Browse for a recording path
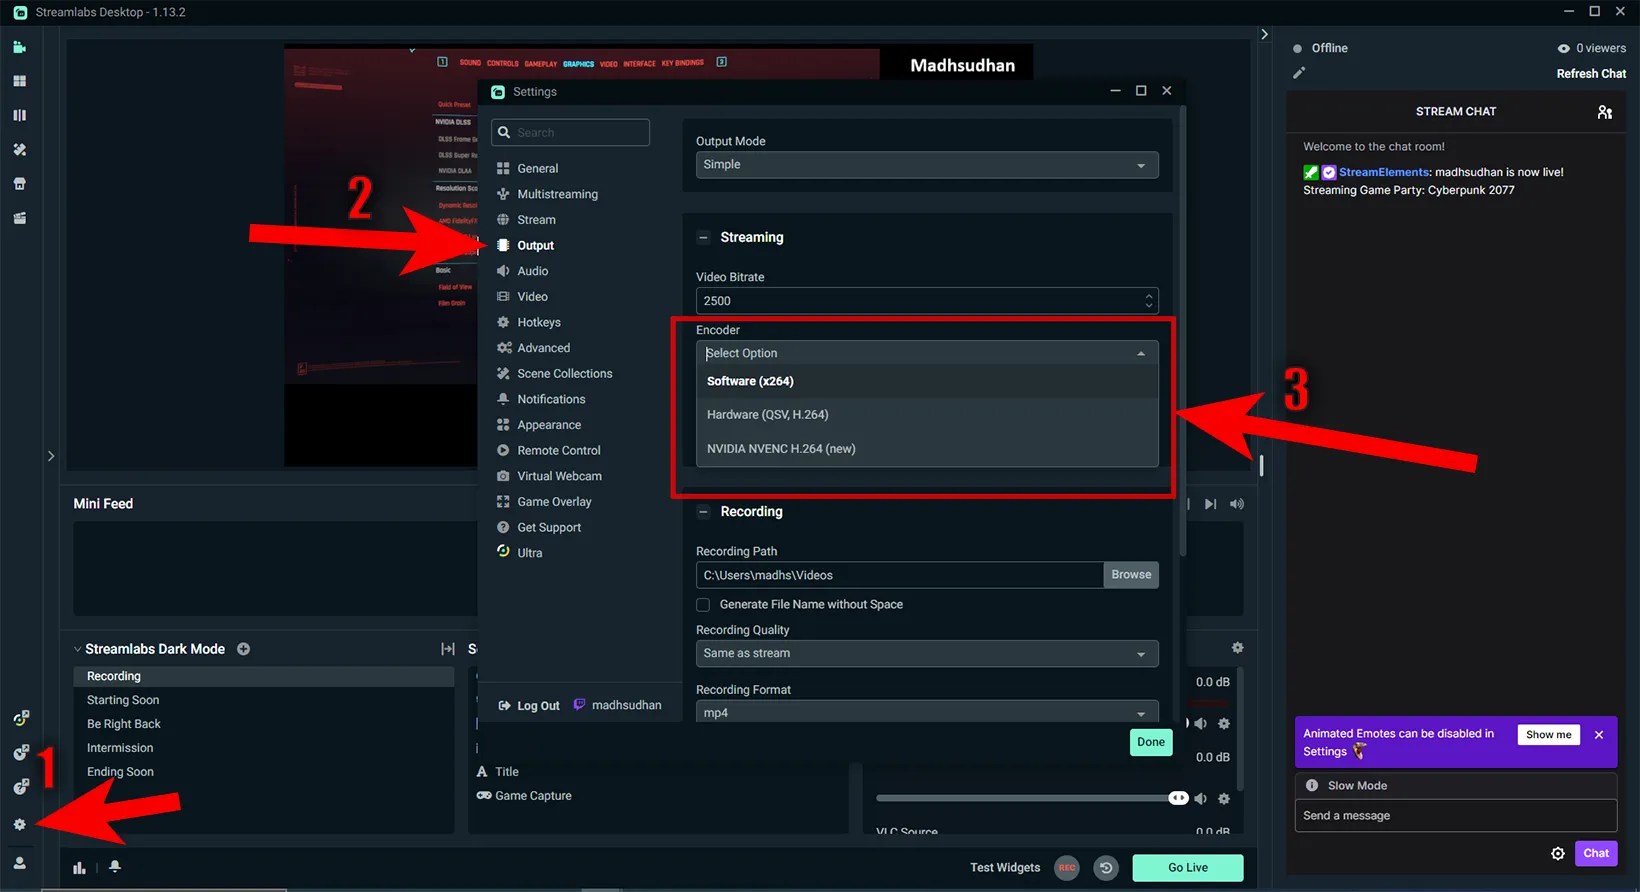1640x892 pixels. pos(1131,575)
